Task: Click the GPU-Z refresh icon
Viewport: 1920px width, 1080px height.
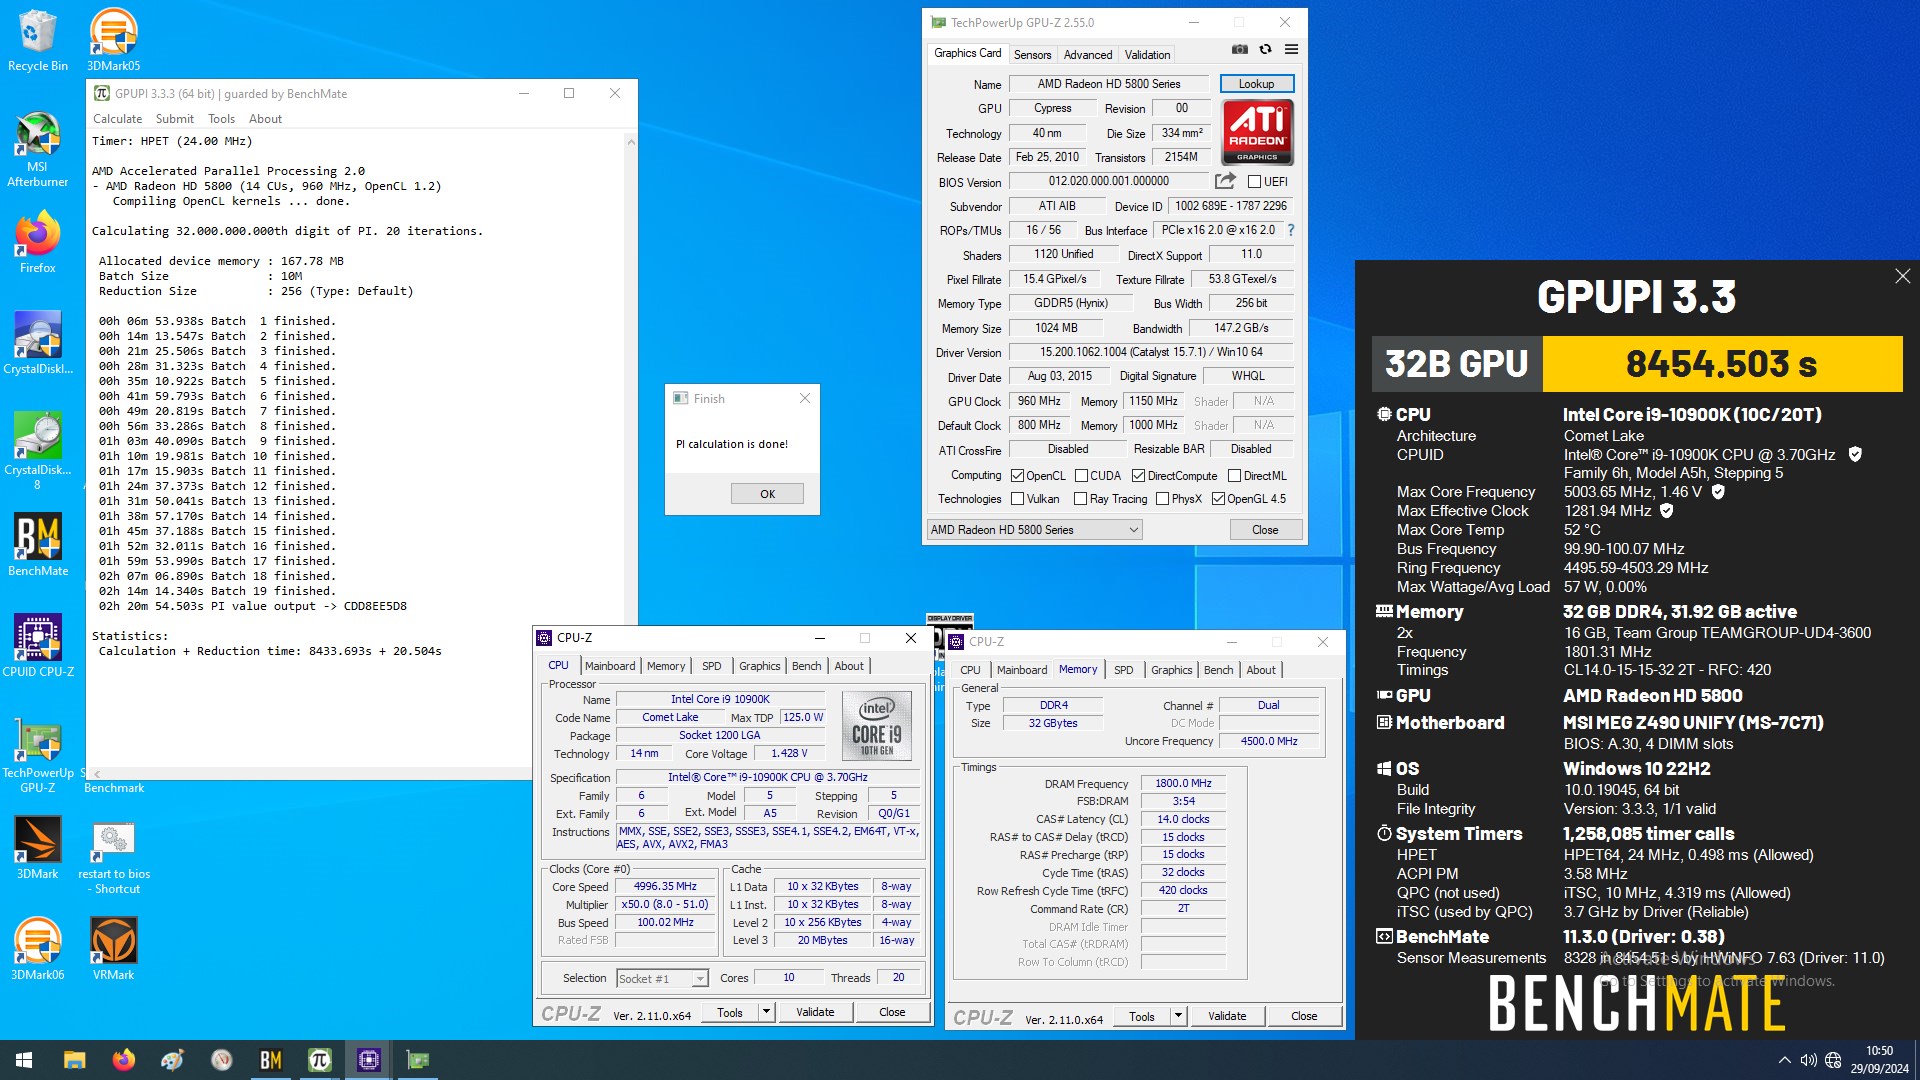Action: coord(1265,50)
